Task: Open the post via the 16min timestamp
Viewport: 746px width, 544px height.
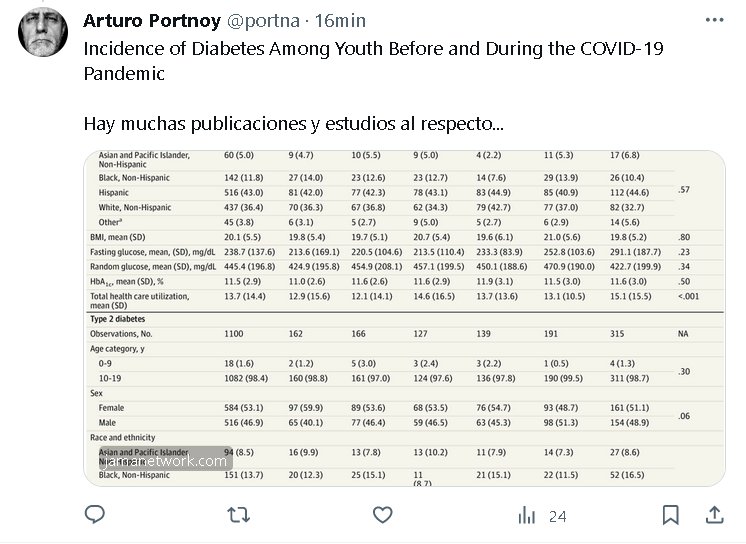Action: coord(341,21)
